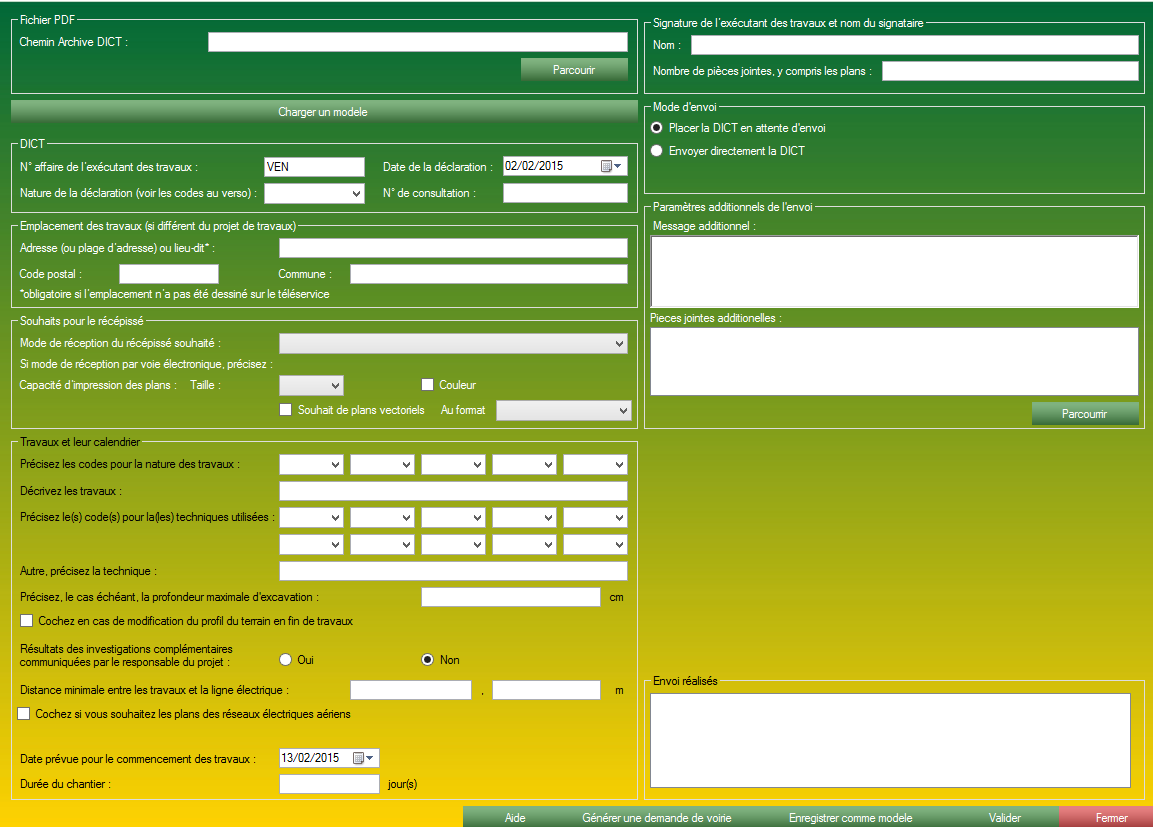The width and height of the screenshot is (1153, 827).
Task: Enable the Couleur checkbox
Action: 427,385
